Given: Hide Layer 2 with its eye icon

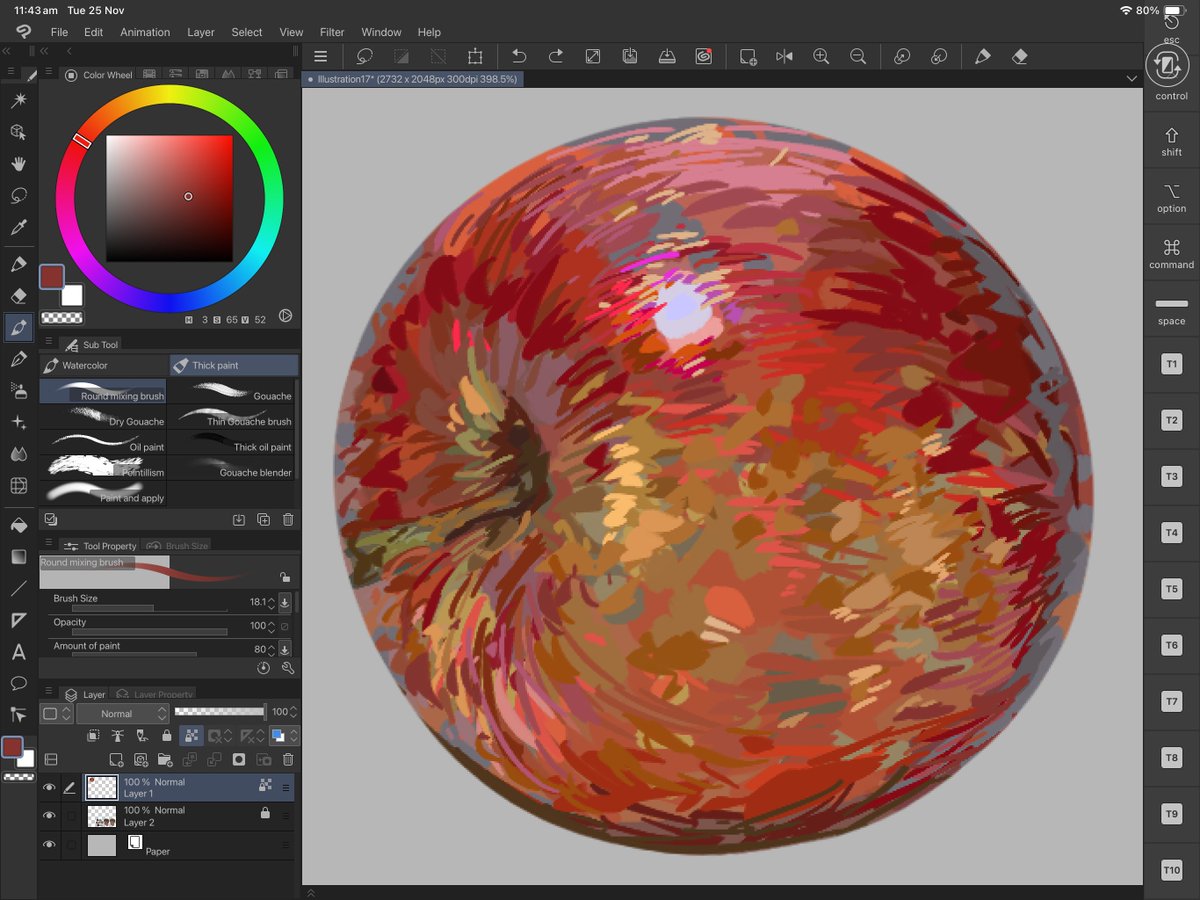Looking at the screenshot, I should tap(49, 816).
